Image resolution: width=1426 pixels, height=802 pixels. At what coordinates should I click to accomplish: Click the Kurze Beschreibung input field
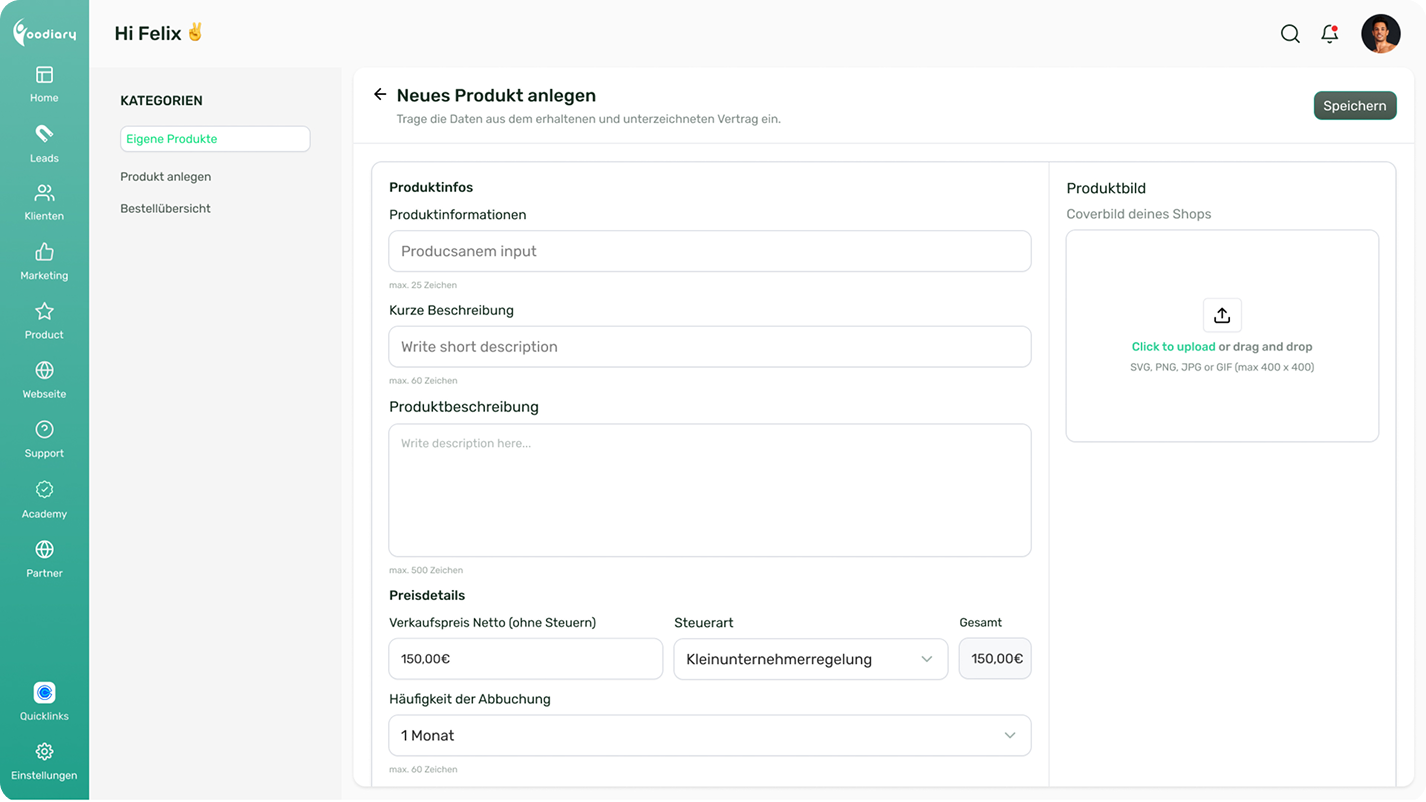click(x=709, y=347)
